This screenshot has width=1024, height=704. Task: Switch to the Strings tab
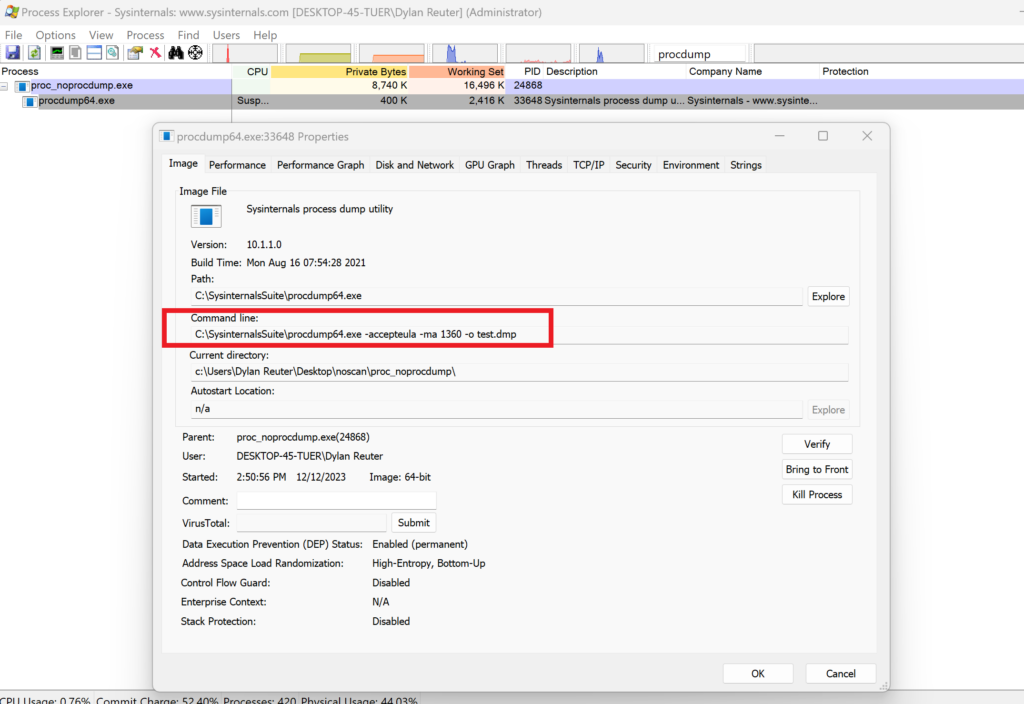745,165
